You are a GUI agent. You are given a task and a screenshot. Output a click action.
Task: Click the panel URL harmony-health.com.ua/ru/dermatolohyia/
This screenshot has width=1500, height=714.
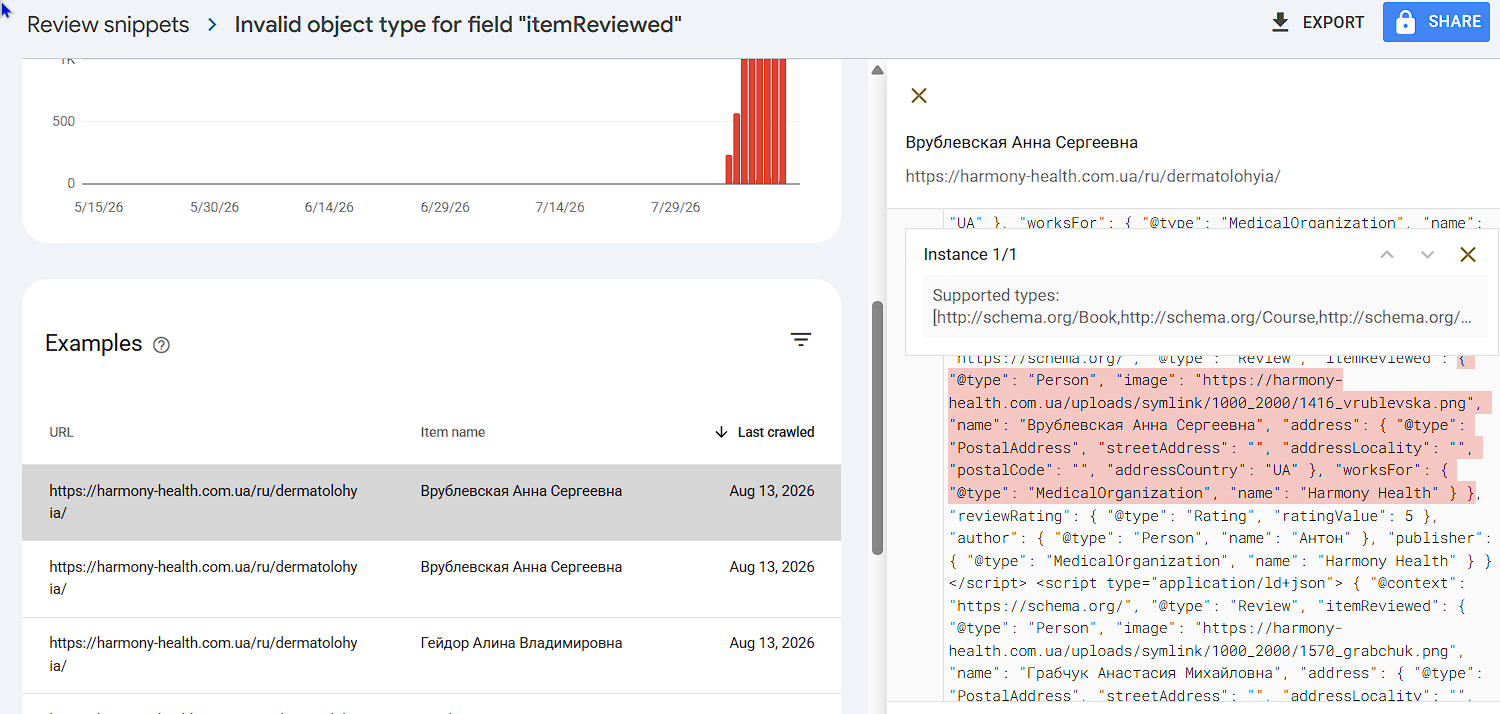point(1093,176)
